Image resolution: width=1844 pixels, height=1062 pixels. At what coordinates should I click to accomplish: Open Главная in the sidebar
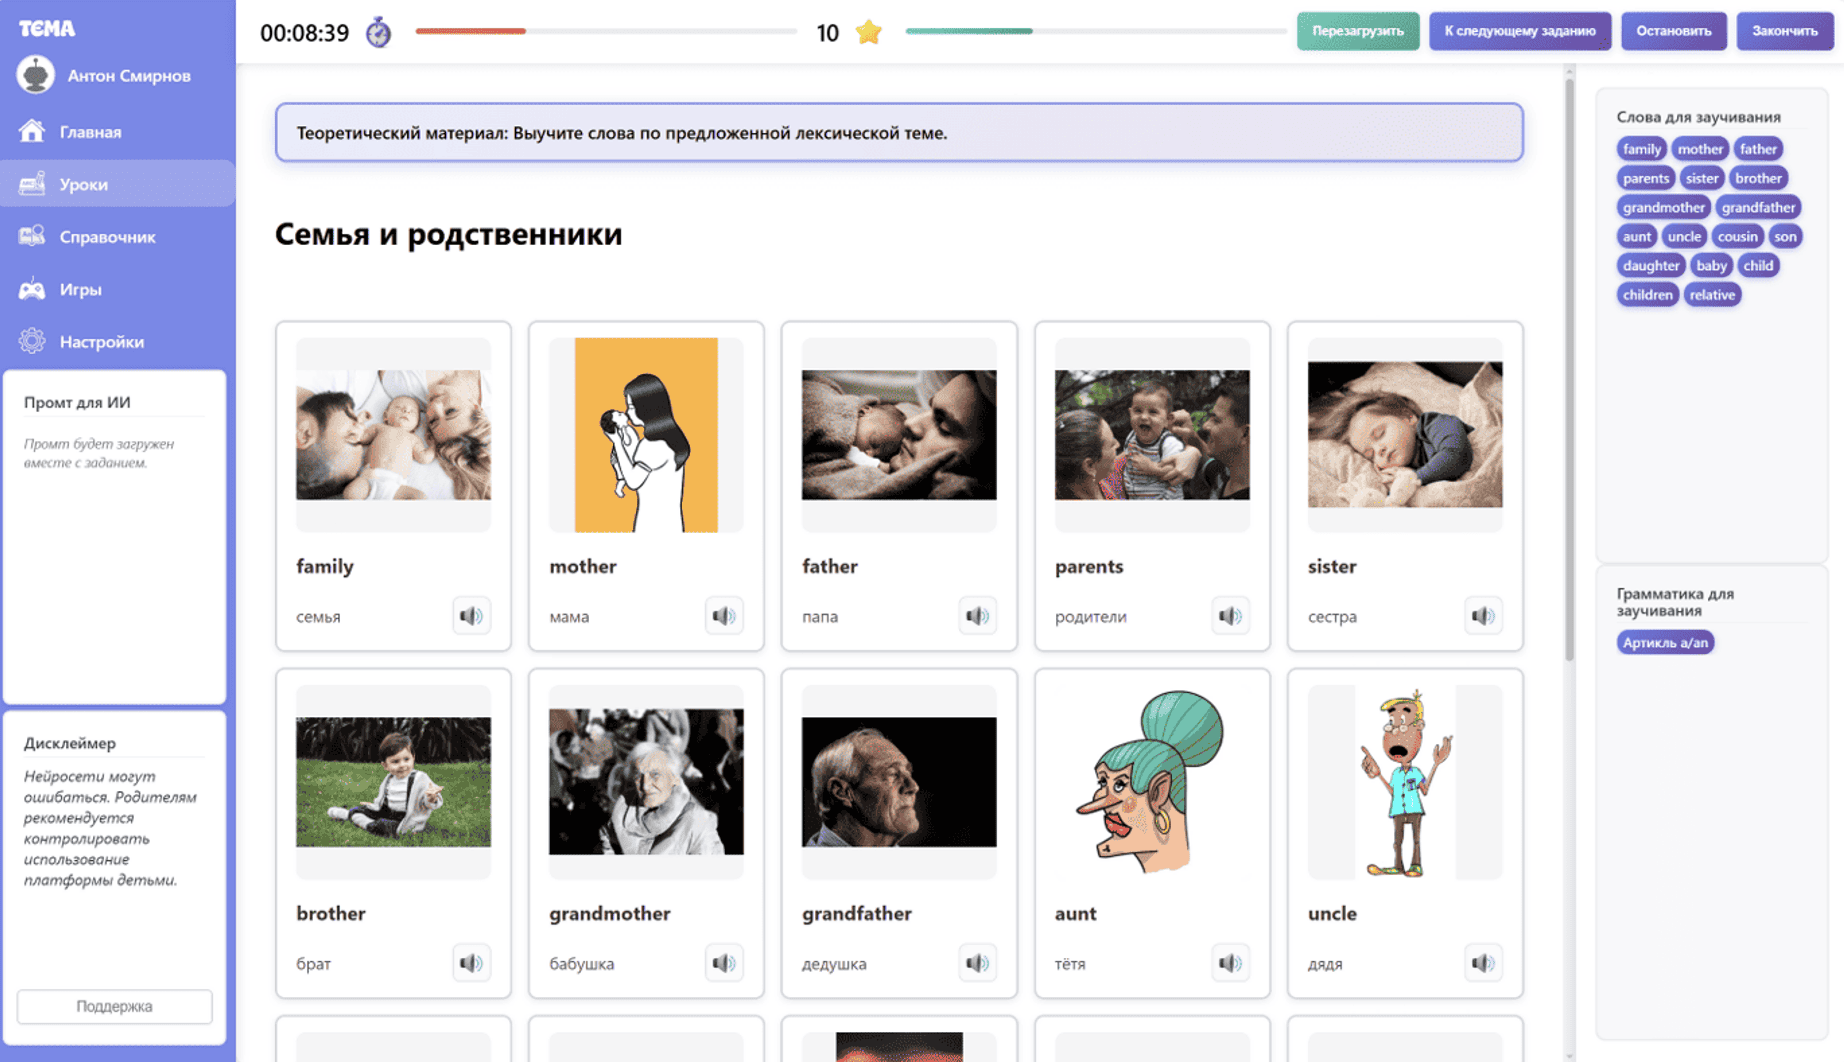pos(118,131)
